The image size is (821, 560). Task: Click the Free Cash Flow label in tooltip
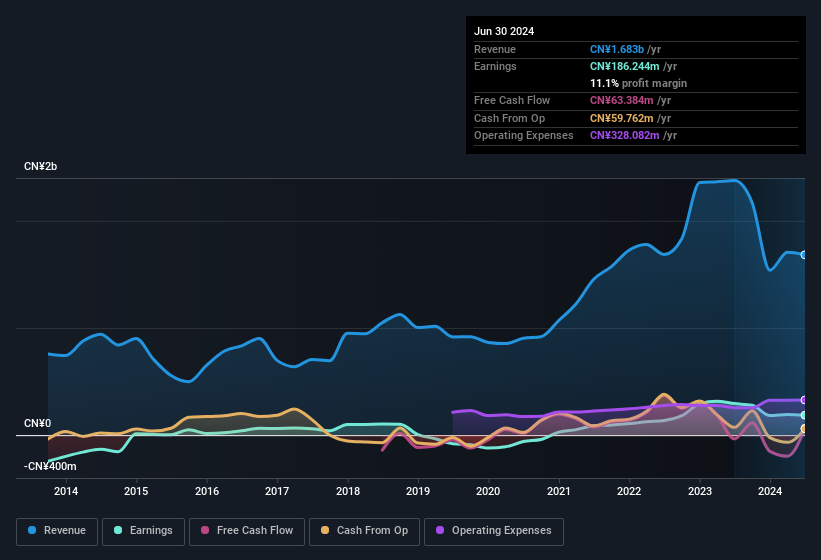512,100
